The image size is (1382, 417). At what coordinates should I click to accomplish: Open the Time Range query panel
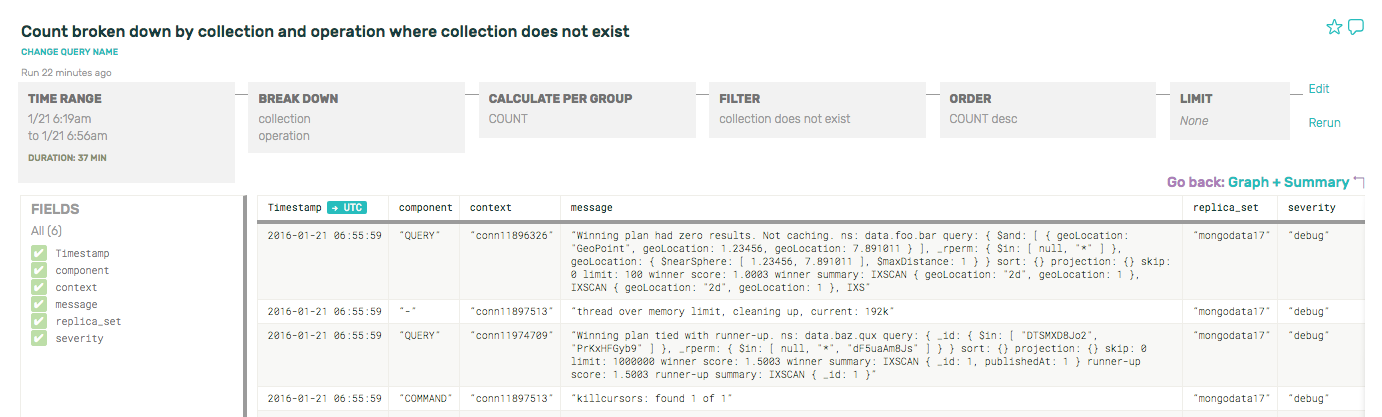coord(128,132)
